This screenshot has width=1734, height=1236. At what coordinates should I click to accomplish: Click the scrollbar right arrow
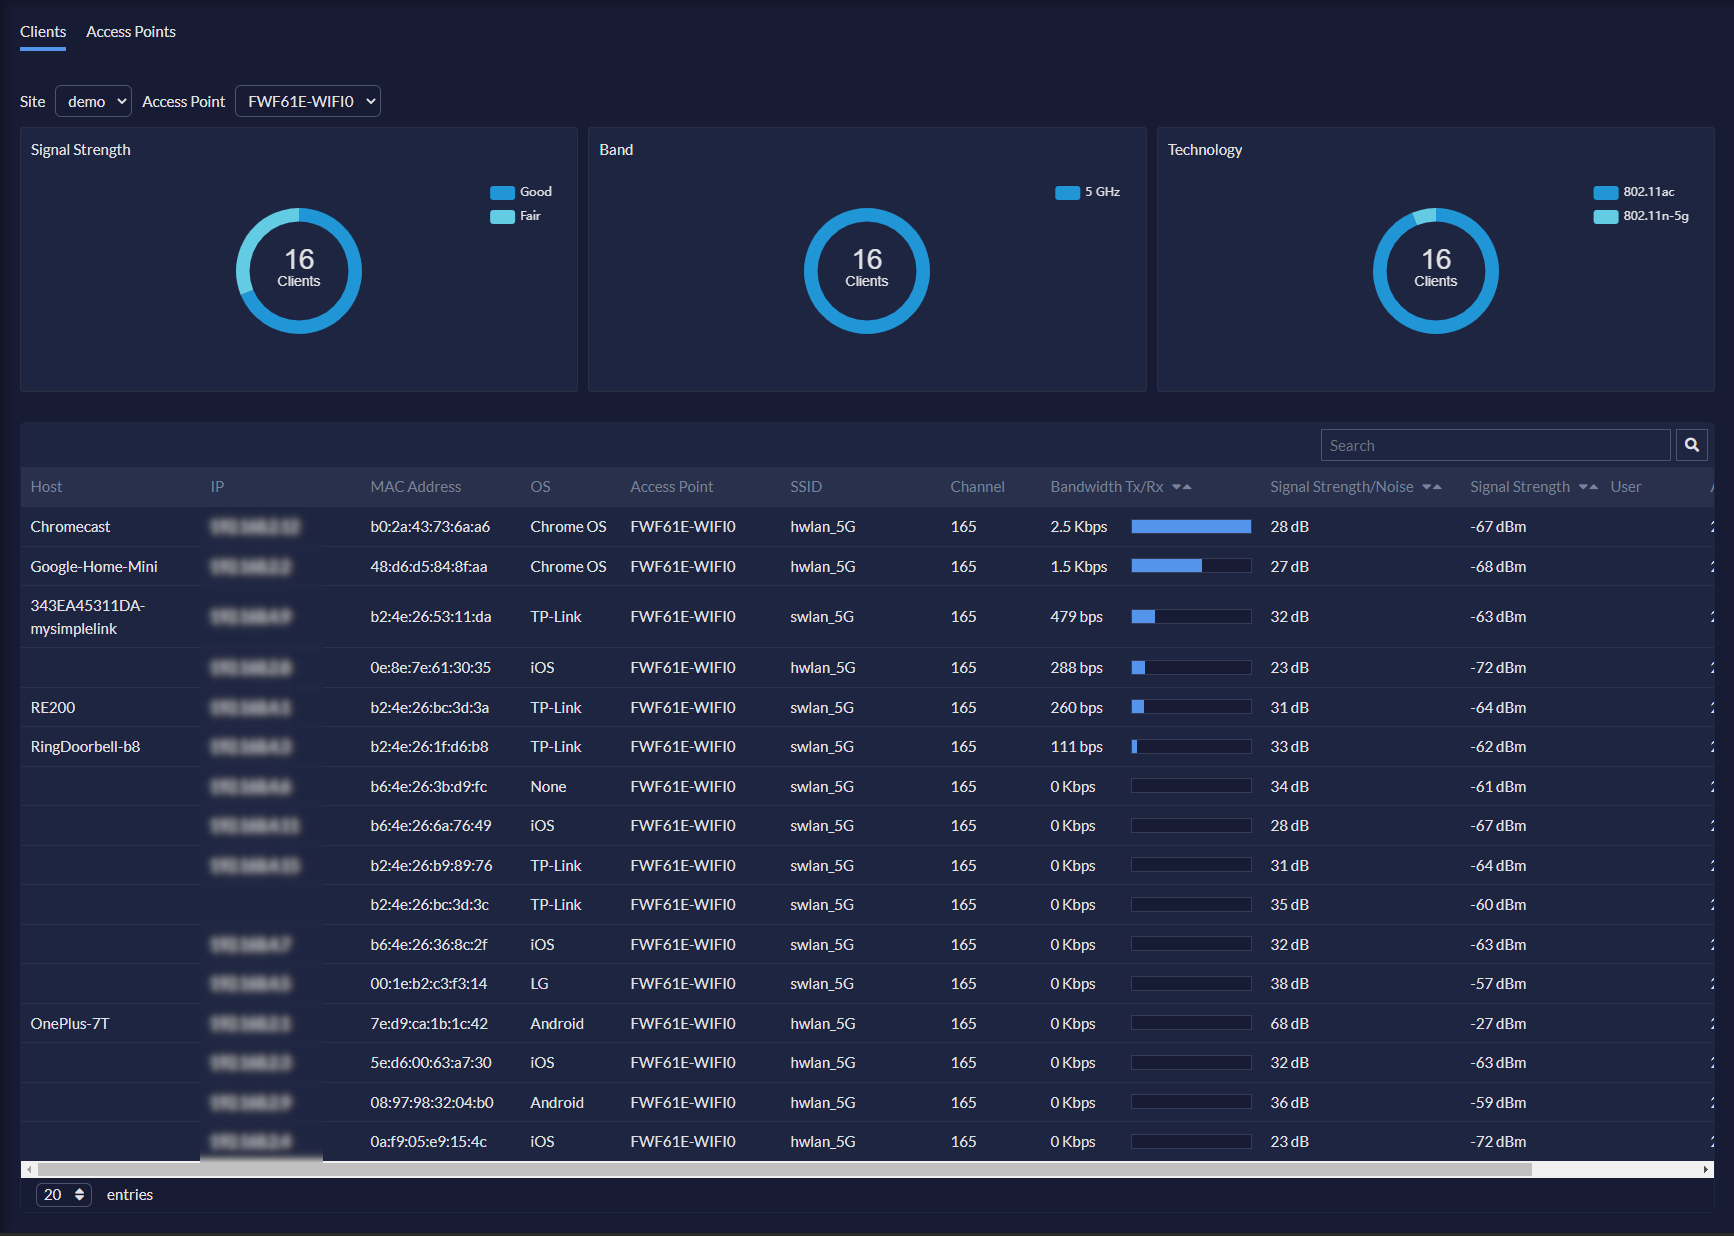(1706, 1169)
